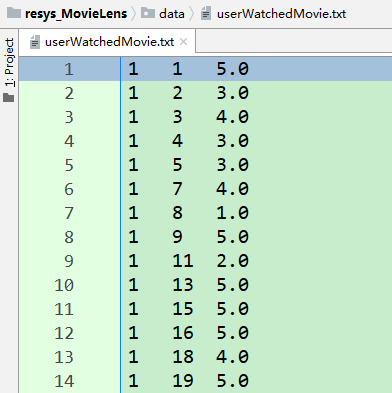Image resolution: width=392 pixels, height=393 pixels.
Task: Click rating 5.0 on line 8
Action: click(x=232, y=237)
